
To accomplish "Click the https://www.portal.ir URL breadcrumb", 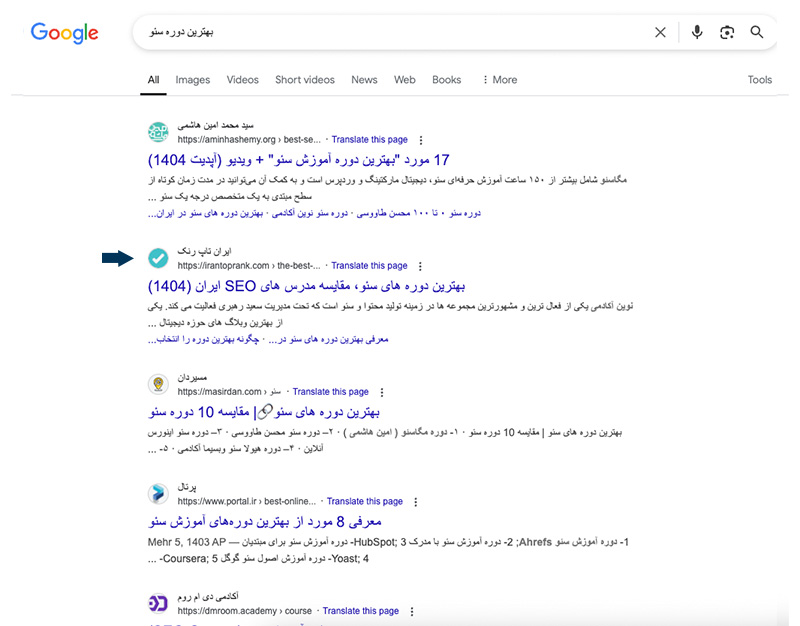I will pos(247,501).
